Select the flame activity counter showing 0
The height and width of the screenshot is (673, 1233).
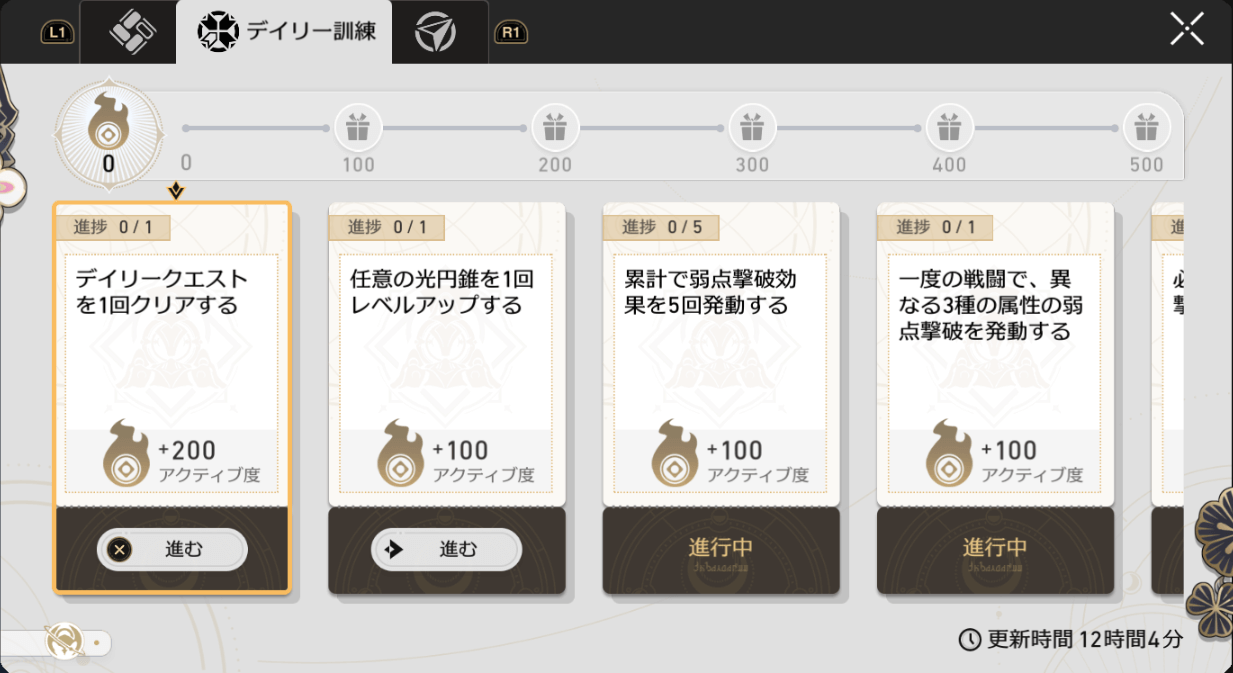108,133
